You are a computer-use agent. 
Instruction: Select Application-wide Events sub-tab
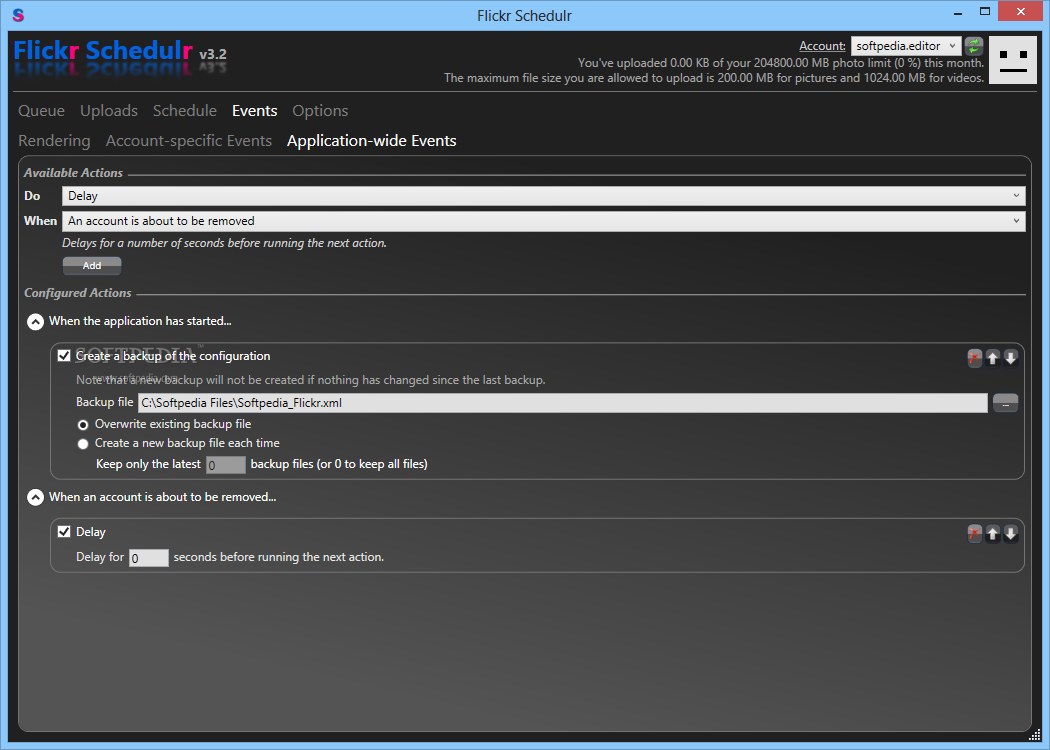tap(372, 141)
